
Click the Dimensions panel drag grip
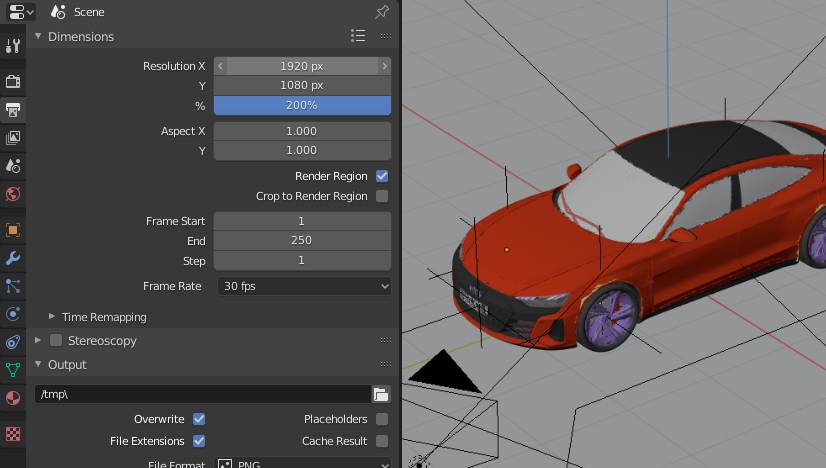tap(386, 36)
